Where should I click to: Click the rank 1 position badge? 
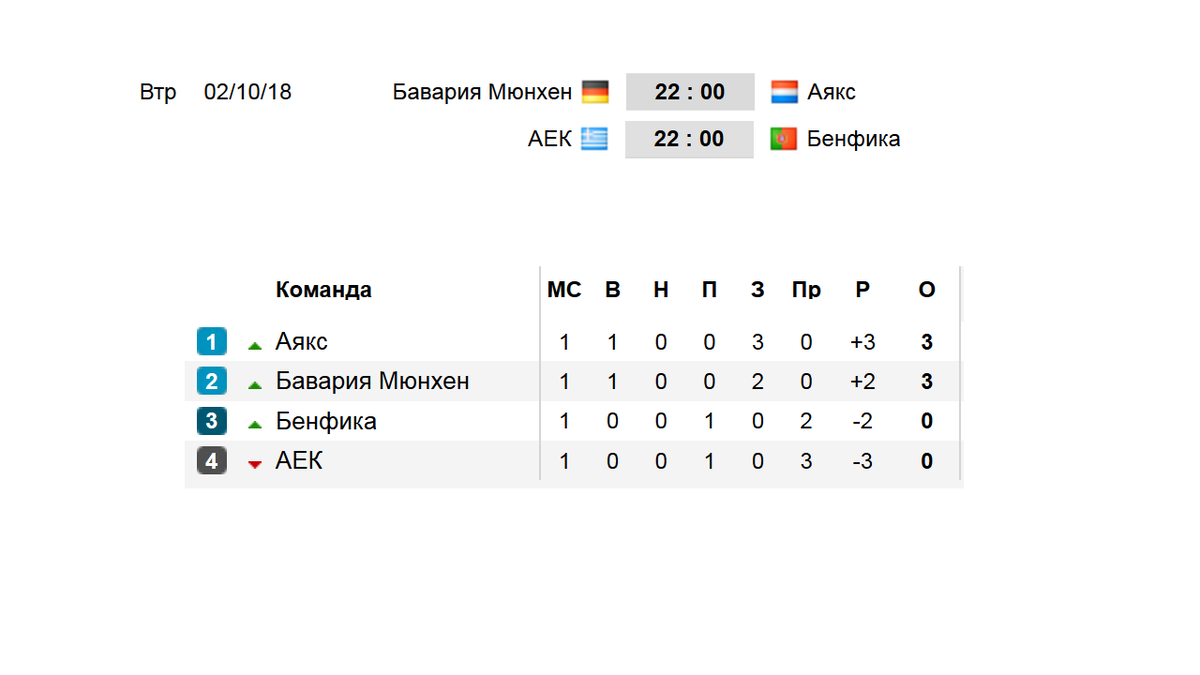(x=212, y=342)
